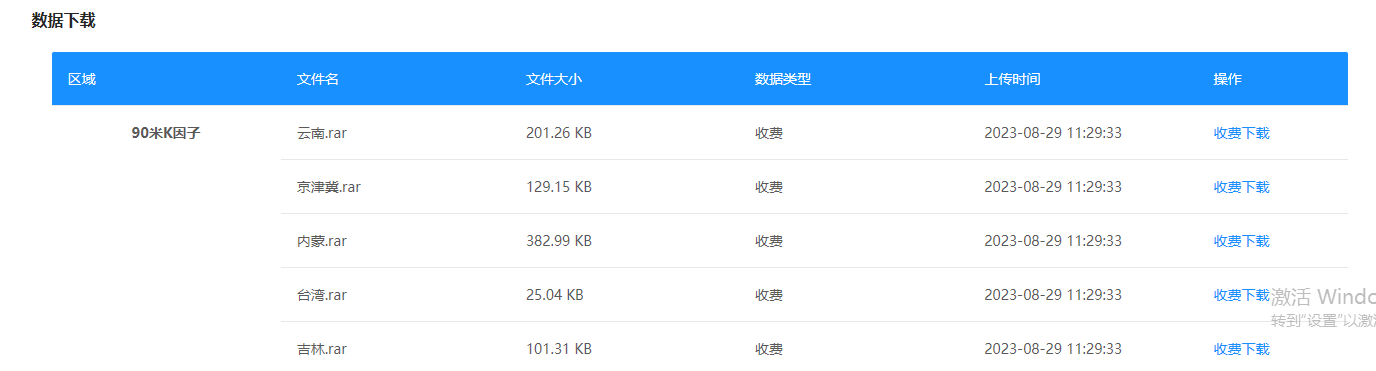
Task: Click the 文件大小 column header
Action: (x=554, y=79)
